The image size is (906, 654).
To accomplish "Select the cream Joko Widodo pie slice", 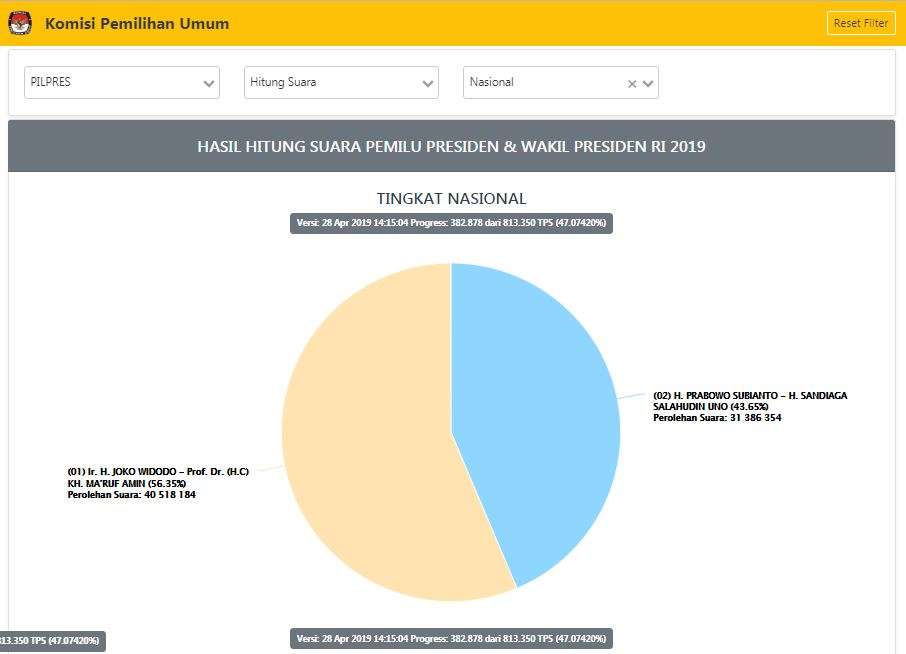I will coord(370,439).
